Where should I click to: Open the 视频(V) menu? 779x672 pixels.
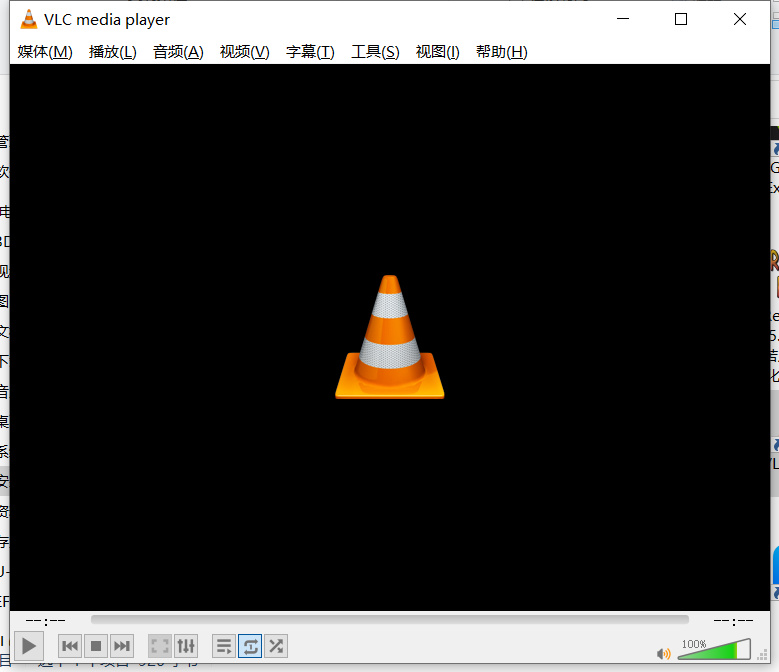pyautogui.click(x=244, y=52)
